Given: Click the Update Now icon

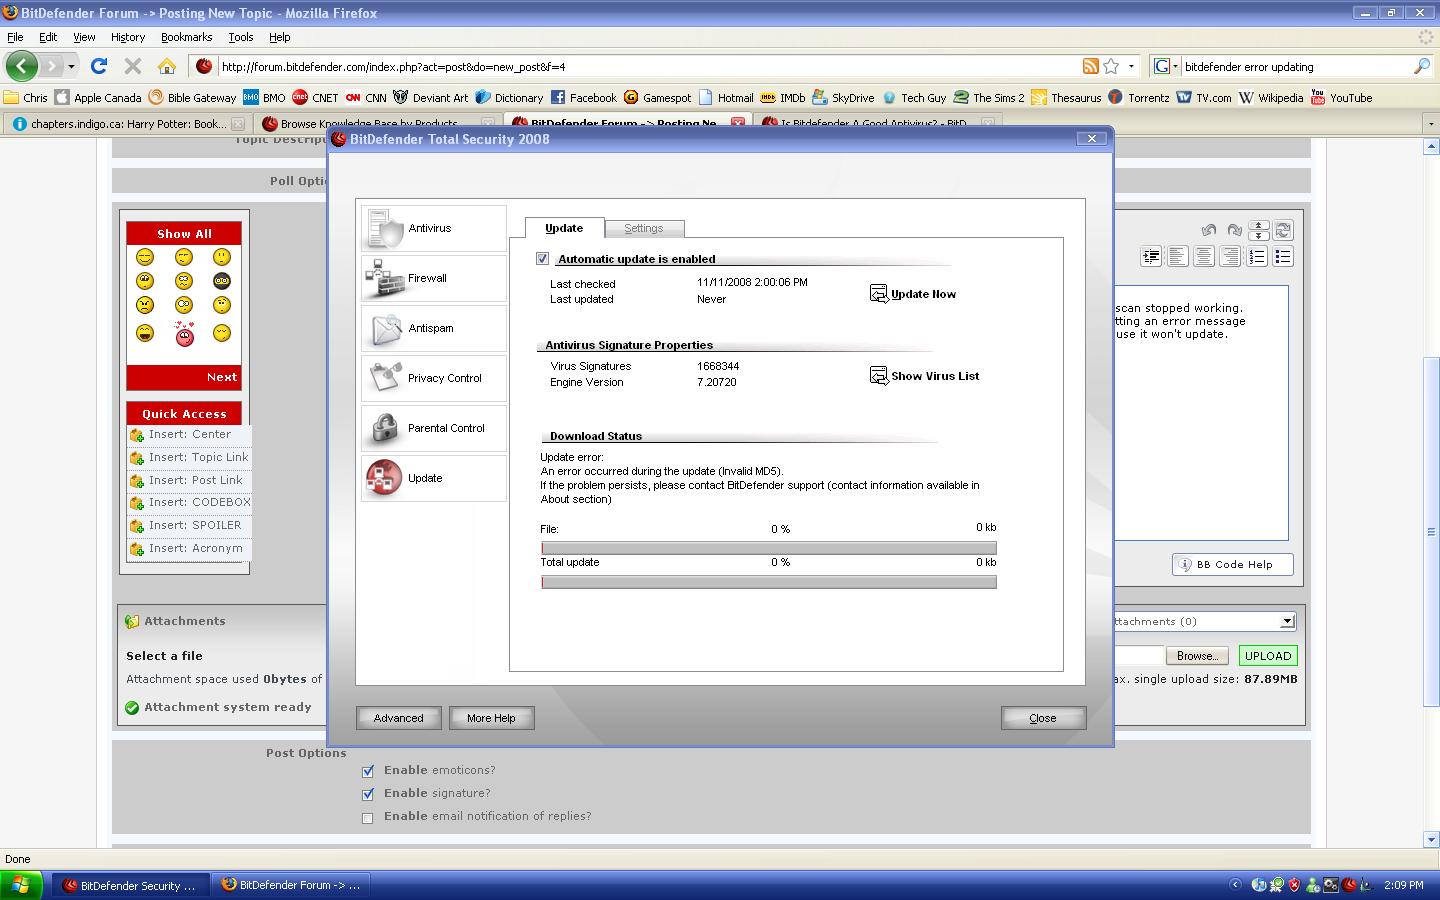Looking at the screenshot, I should coord(878,294).
